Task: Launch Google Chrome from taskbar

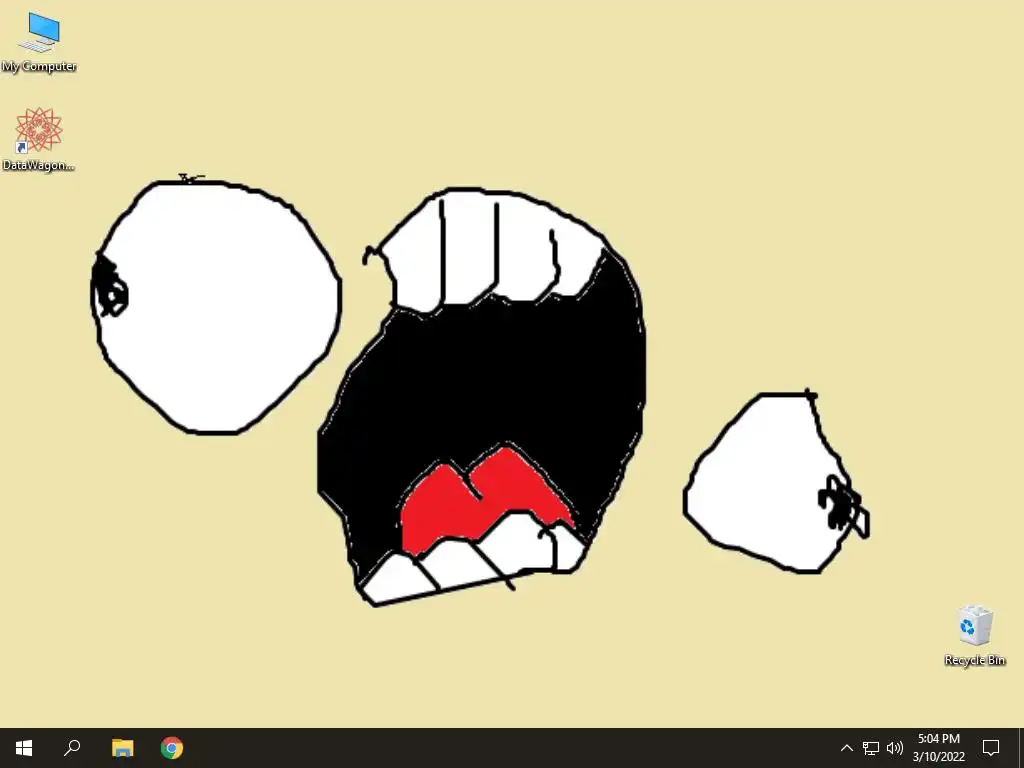Action: click(172, 748)
